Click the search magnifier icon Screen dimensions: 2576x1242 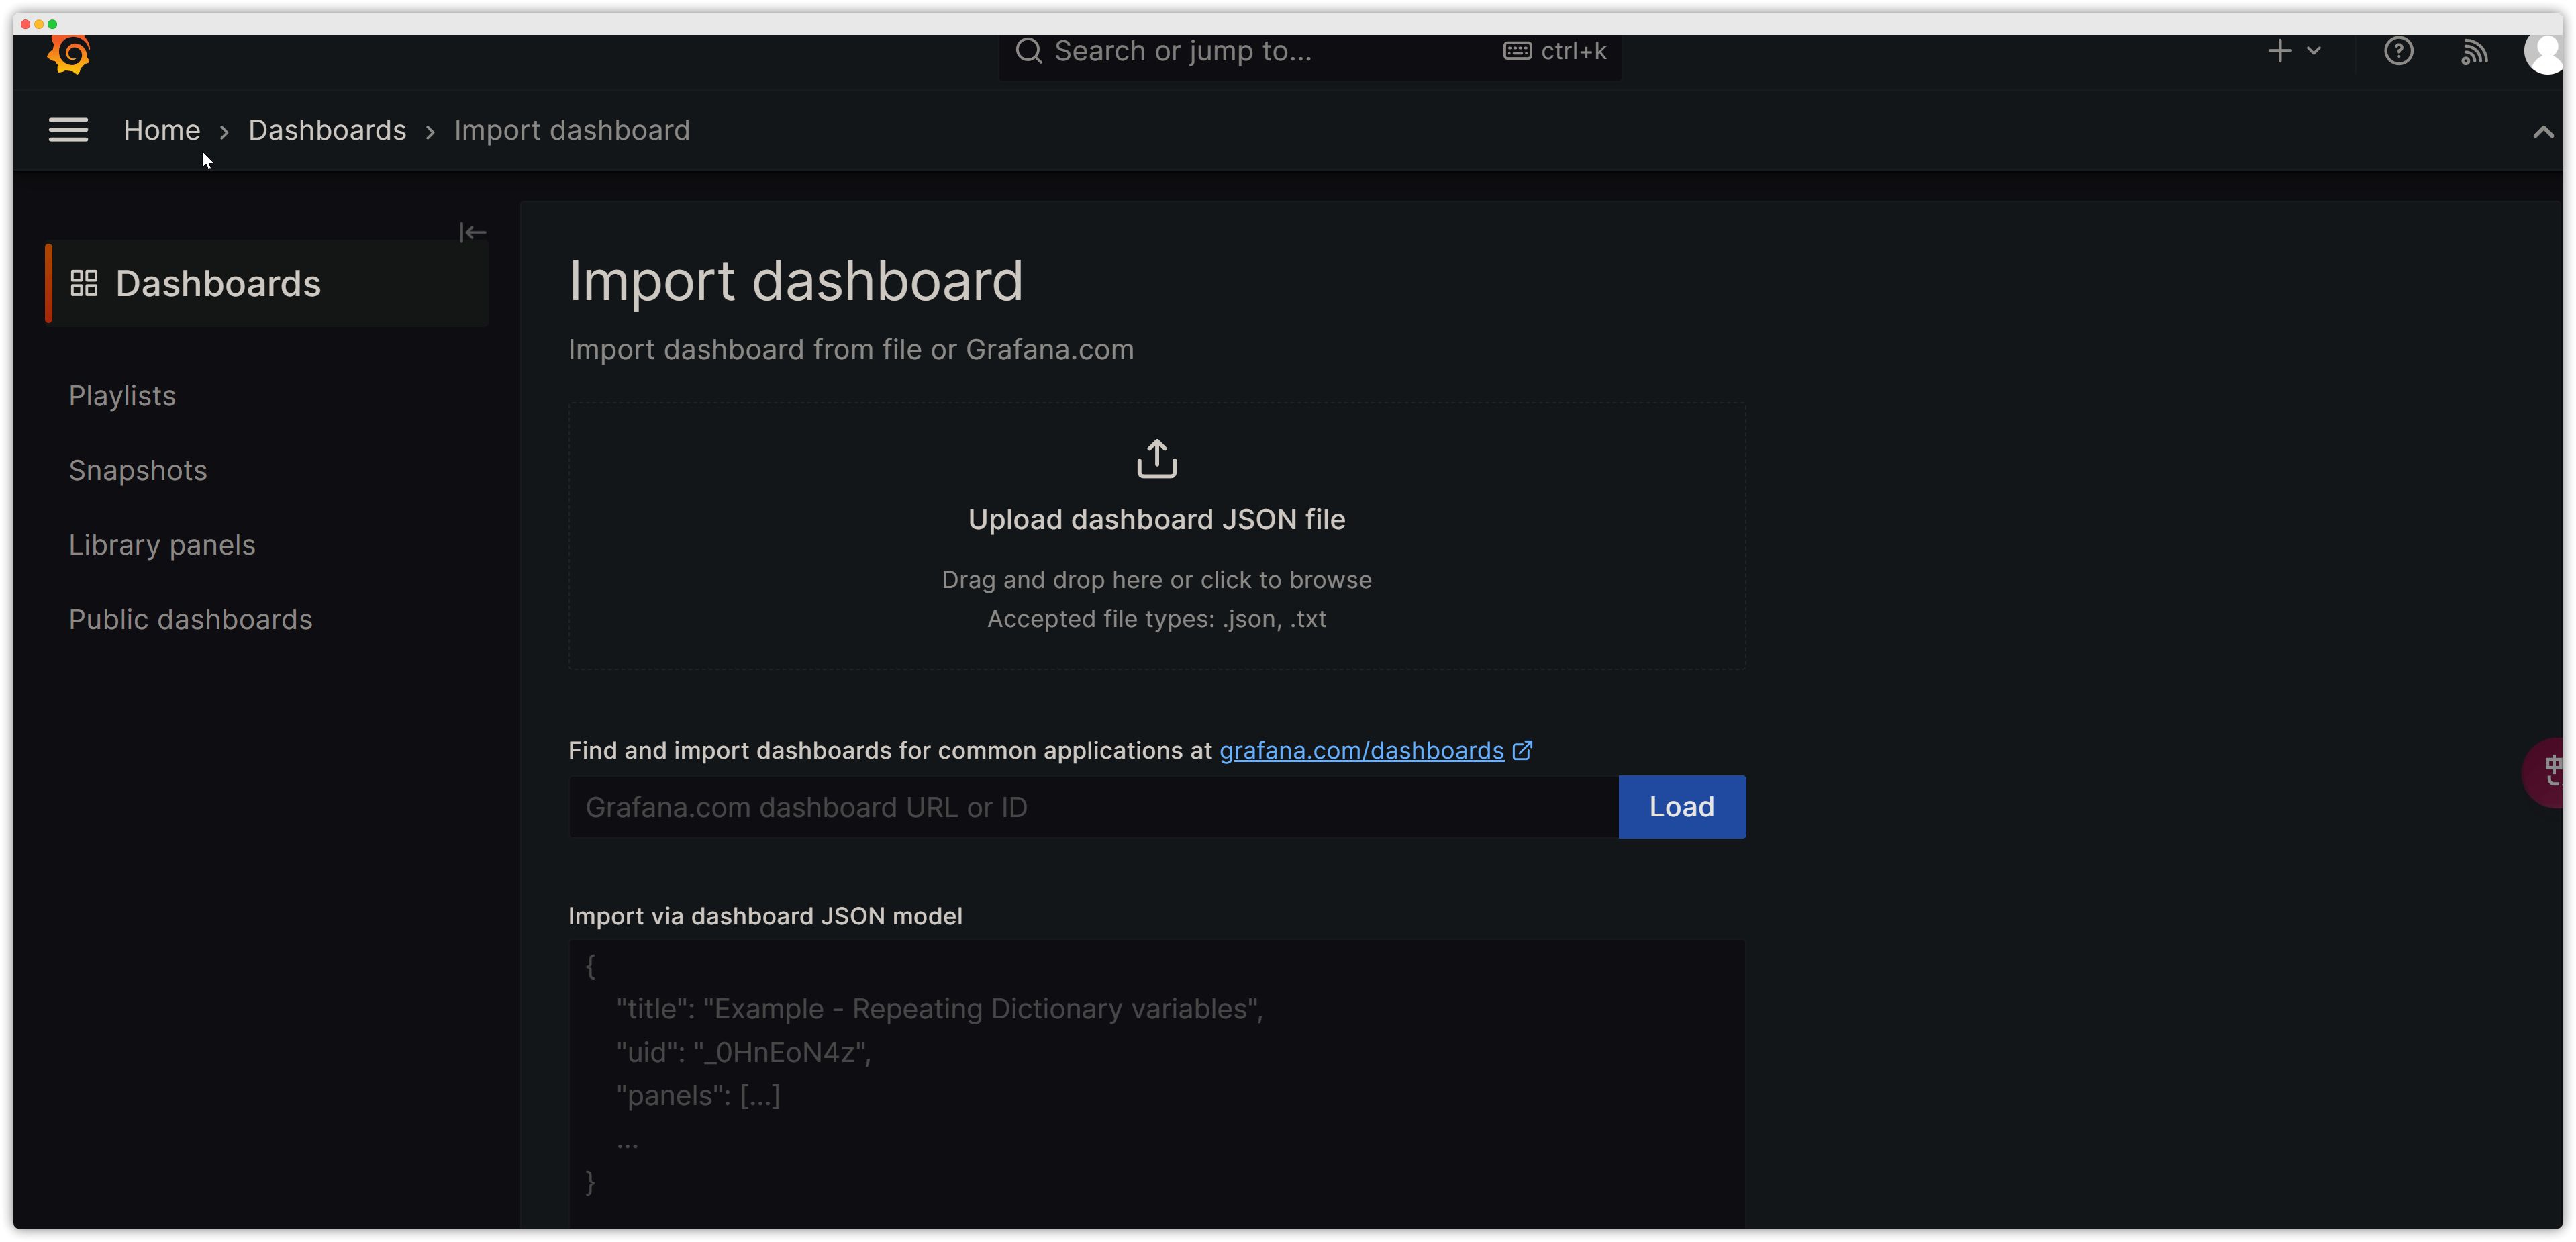coord(1028,51)
